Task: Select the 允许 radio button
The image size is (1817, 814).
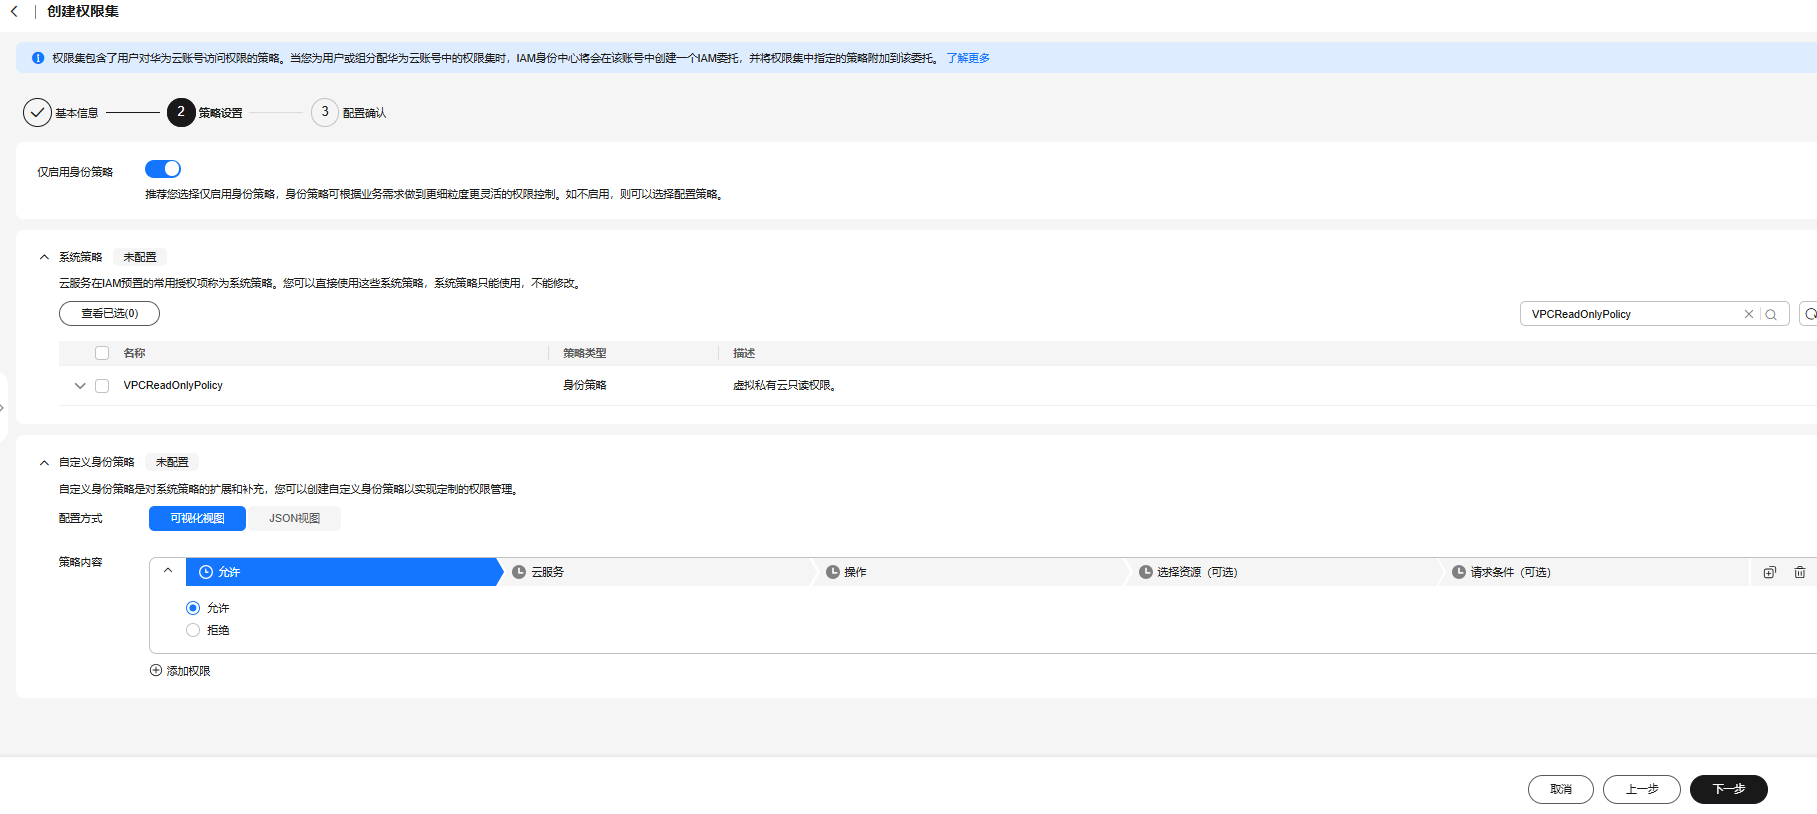Action: pos(193,608)
